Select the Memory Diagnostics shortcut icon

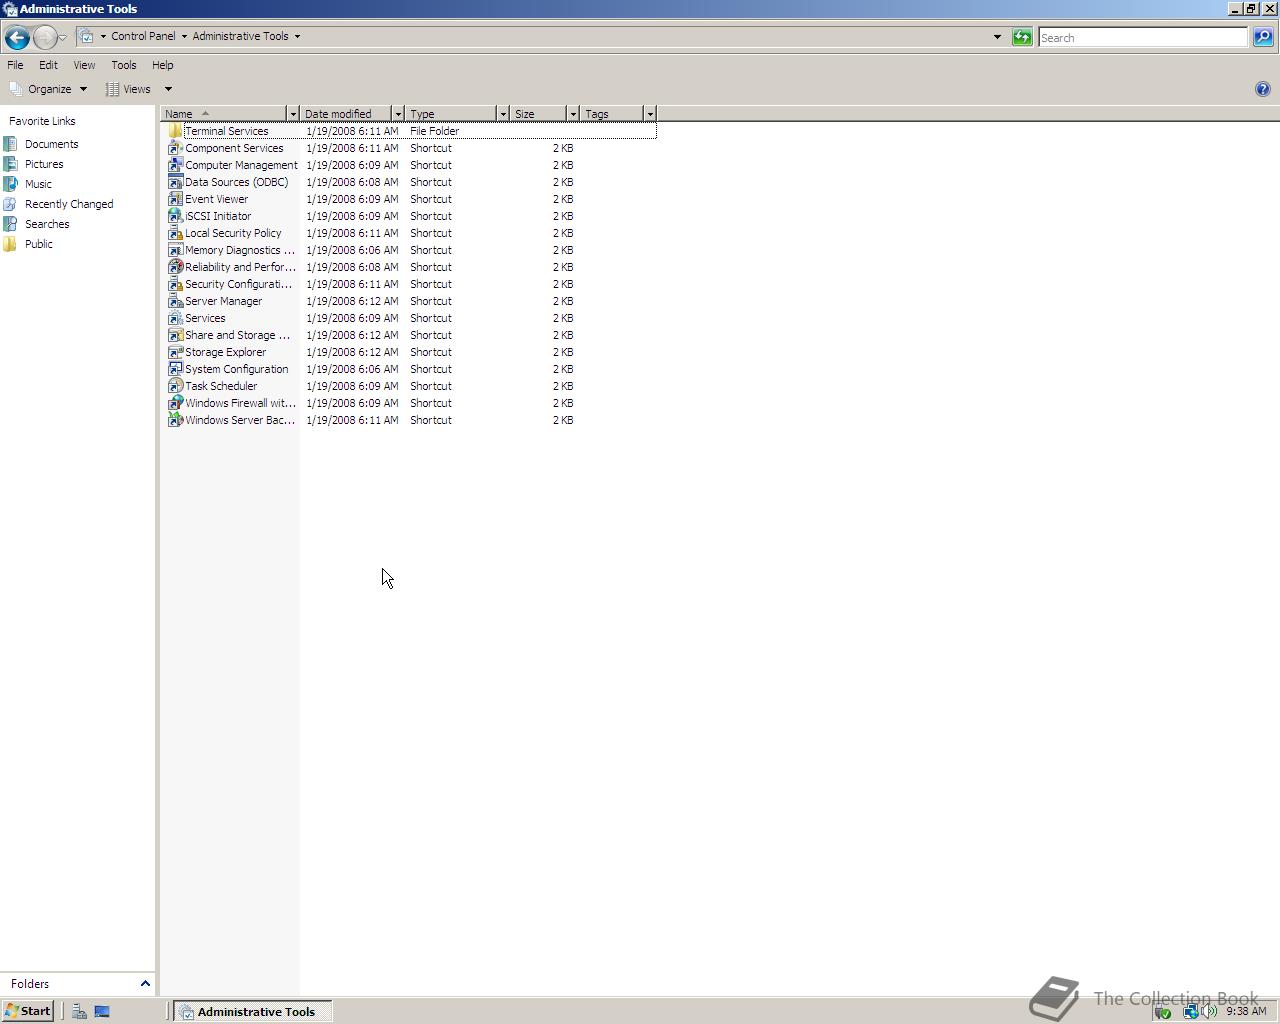pos(175,250)
